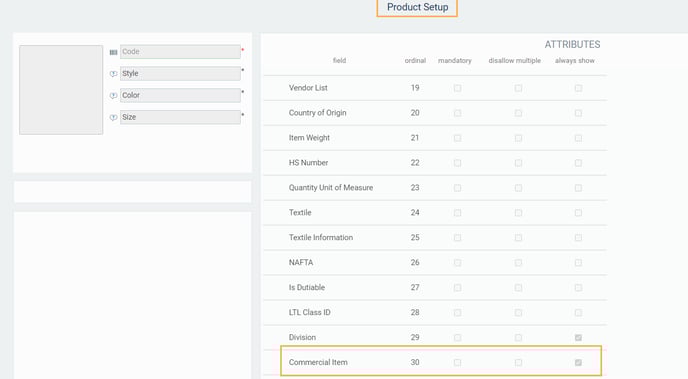Check always show for Is Dutiable
The height and width of the screenshot is (379, 688).
point(578,288)
